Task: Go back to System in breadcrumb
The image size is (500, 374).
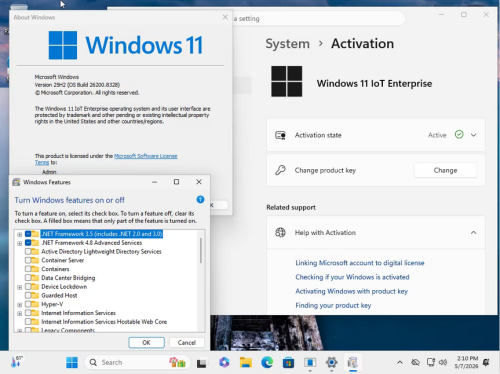Action: pos(287,44)
